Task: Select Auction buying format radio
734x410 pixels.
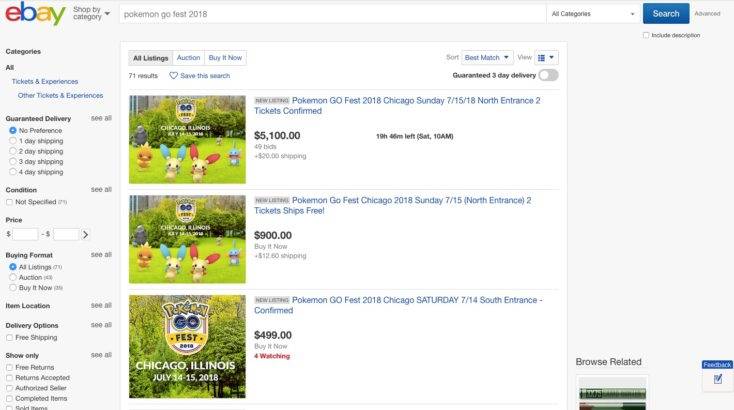Action: (x=13, y=277)
